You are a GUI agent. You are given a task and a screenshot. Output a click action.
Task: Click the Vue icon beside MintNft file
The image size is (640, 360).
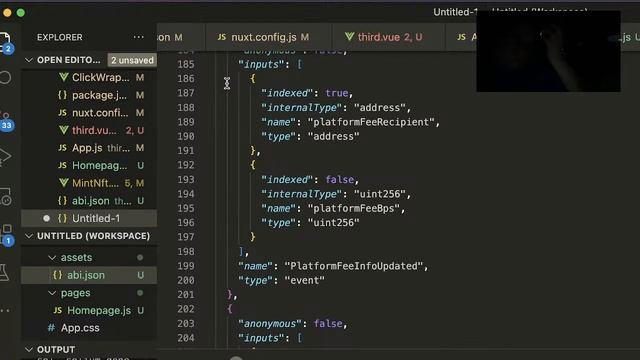[63, 183]
